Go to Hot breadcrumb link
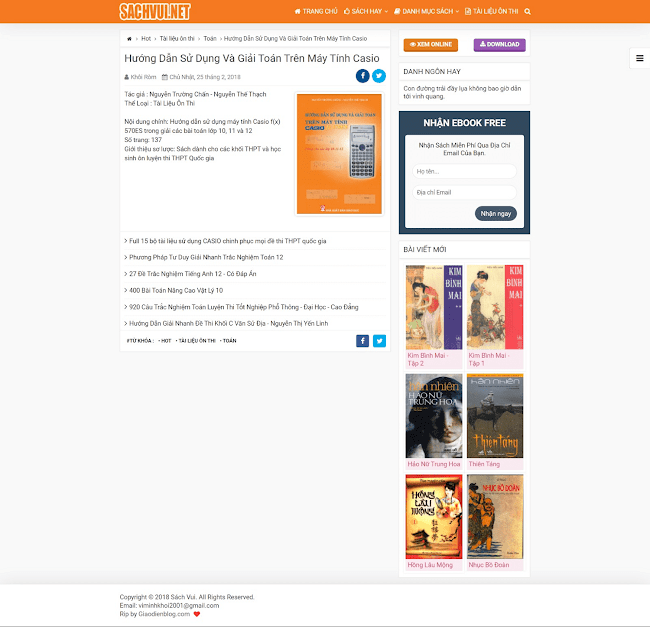This screenshot has height=627, width=650. [146, 39]
